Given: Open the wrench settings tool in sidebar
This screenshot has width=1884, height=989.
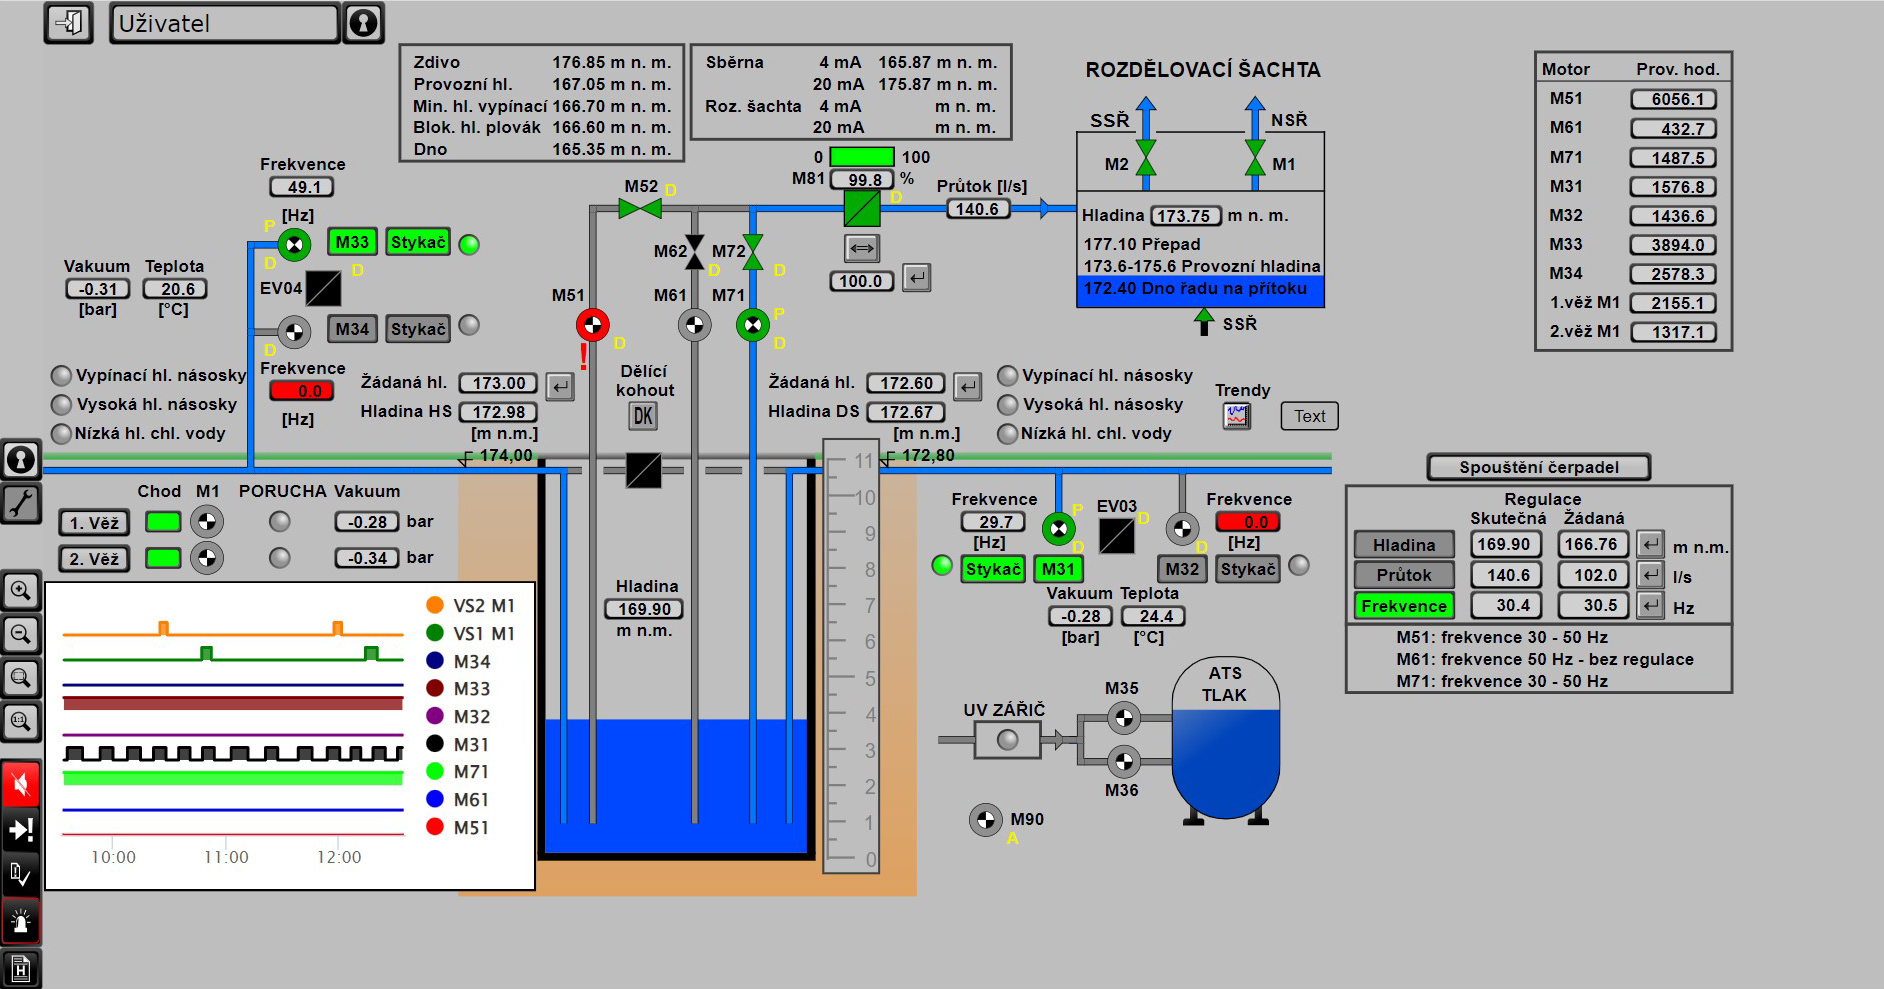Looking at the screenshot, I should point(21,503).
